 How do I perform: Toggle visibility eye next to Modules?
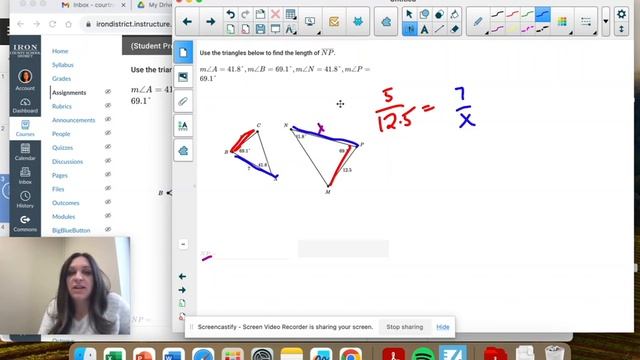(x=108, y=216)
